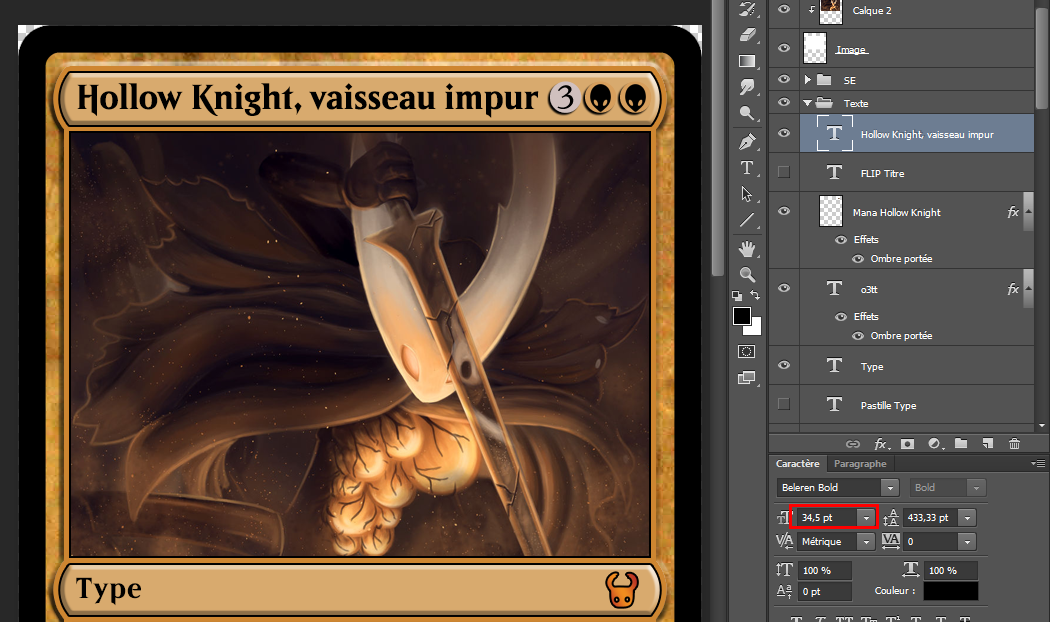Viewport: 1050px width, 622px height.
Task: Delete layer with trash icon
Action: pyautogui.click(x=1015, y=444)
